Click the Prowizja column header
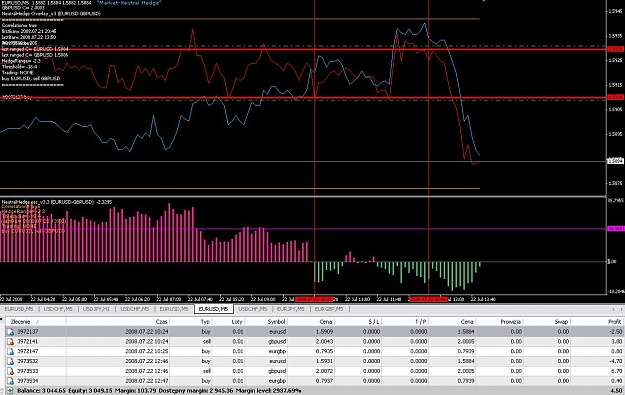The width and height of the screenshot is (625, 395). (511, 322)
